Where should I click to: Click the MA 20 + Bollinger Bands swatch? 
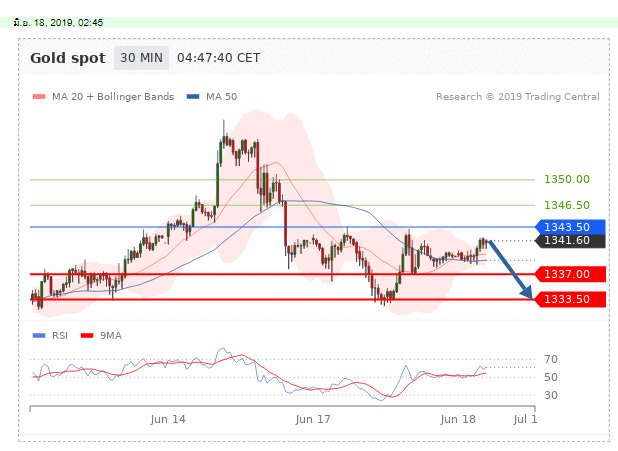39,97
